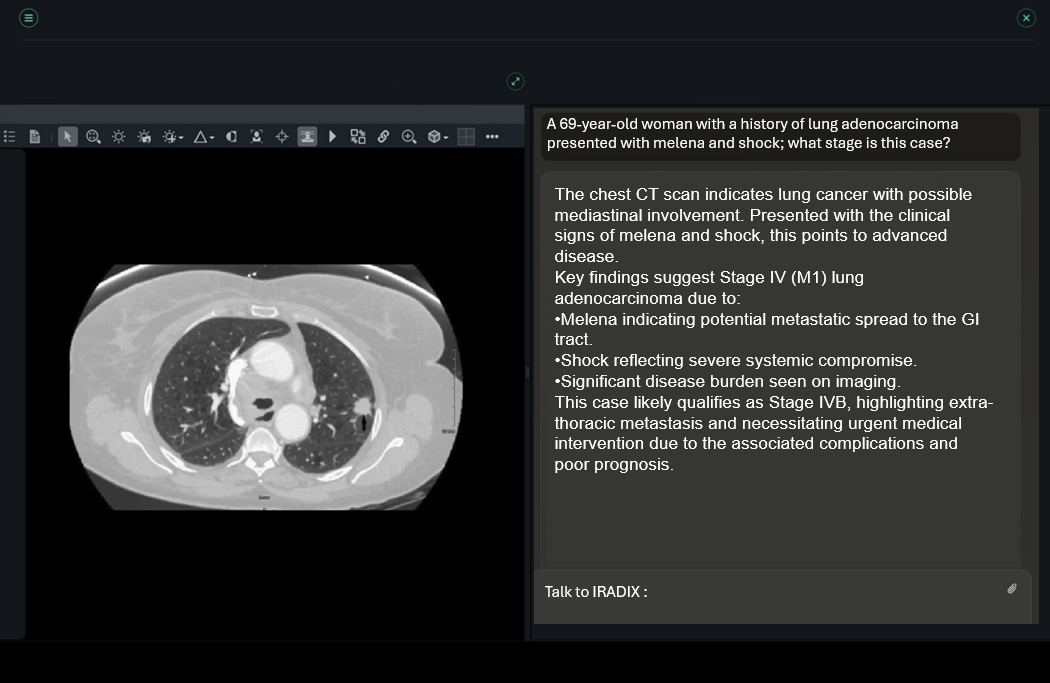Toggle the invert contrast icon

231,136
